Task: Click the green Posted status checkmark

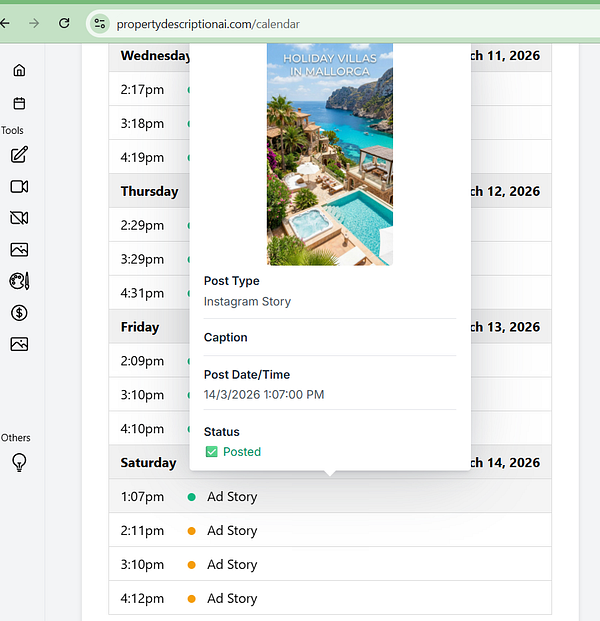Action: click(x=211, y=452)
